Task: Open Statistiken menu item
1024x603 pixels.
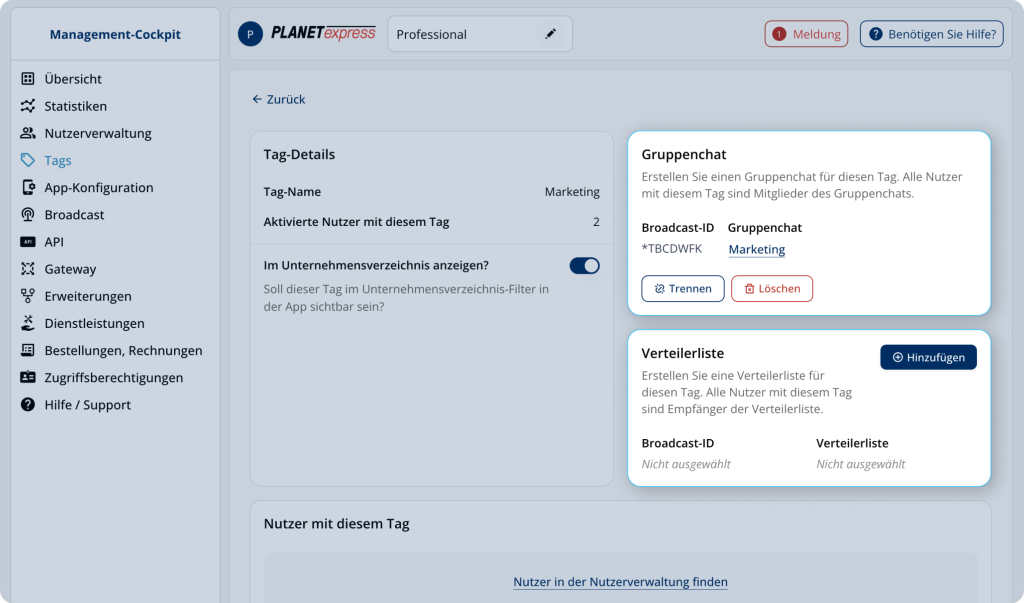Action: pyautogui.click(x=76, y=106)
